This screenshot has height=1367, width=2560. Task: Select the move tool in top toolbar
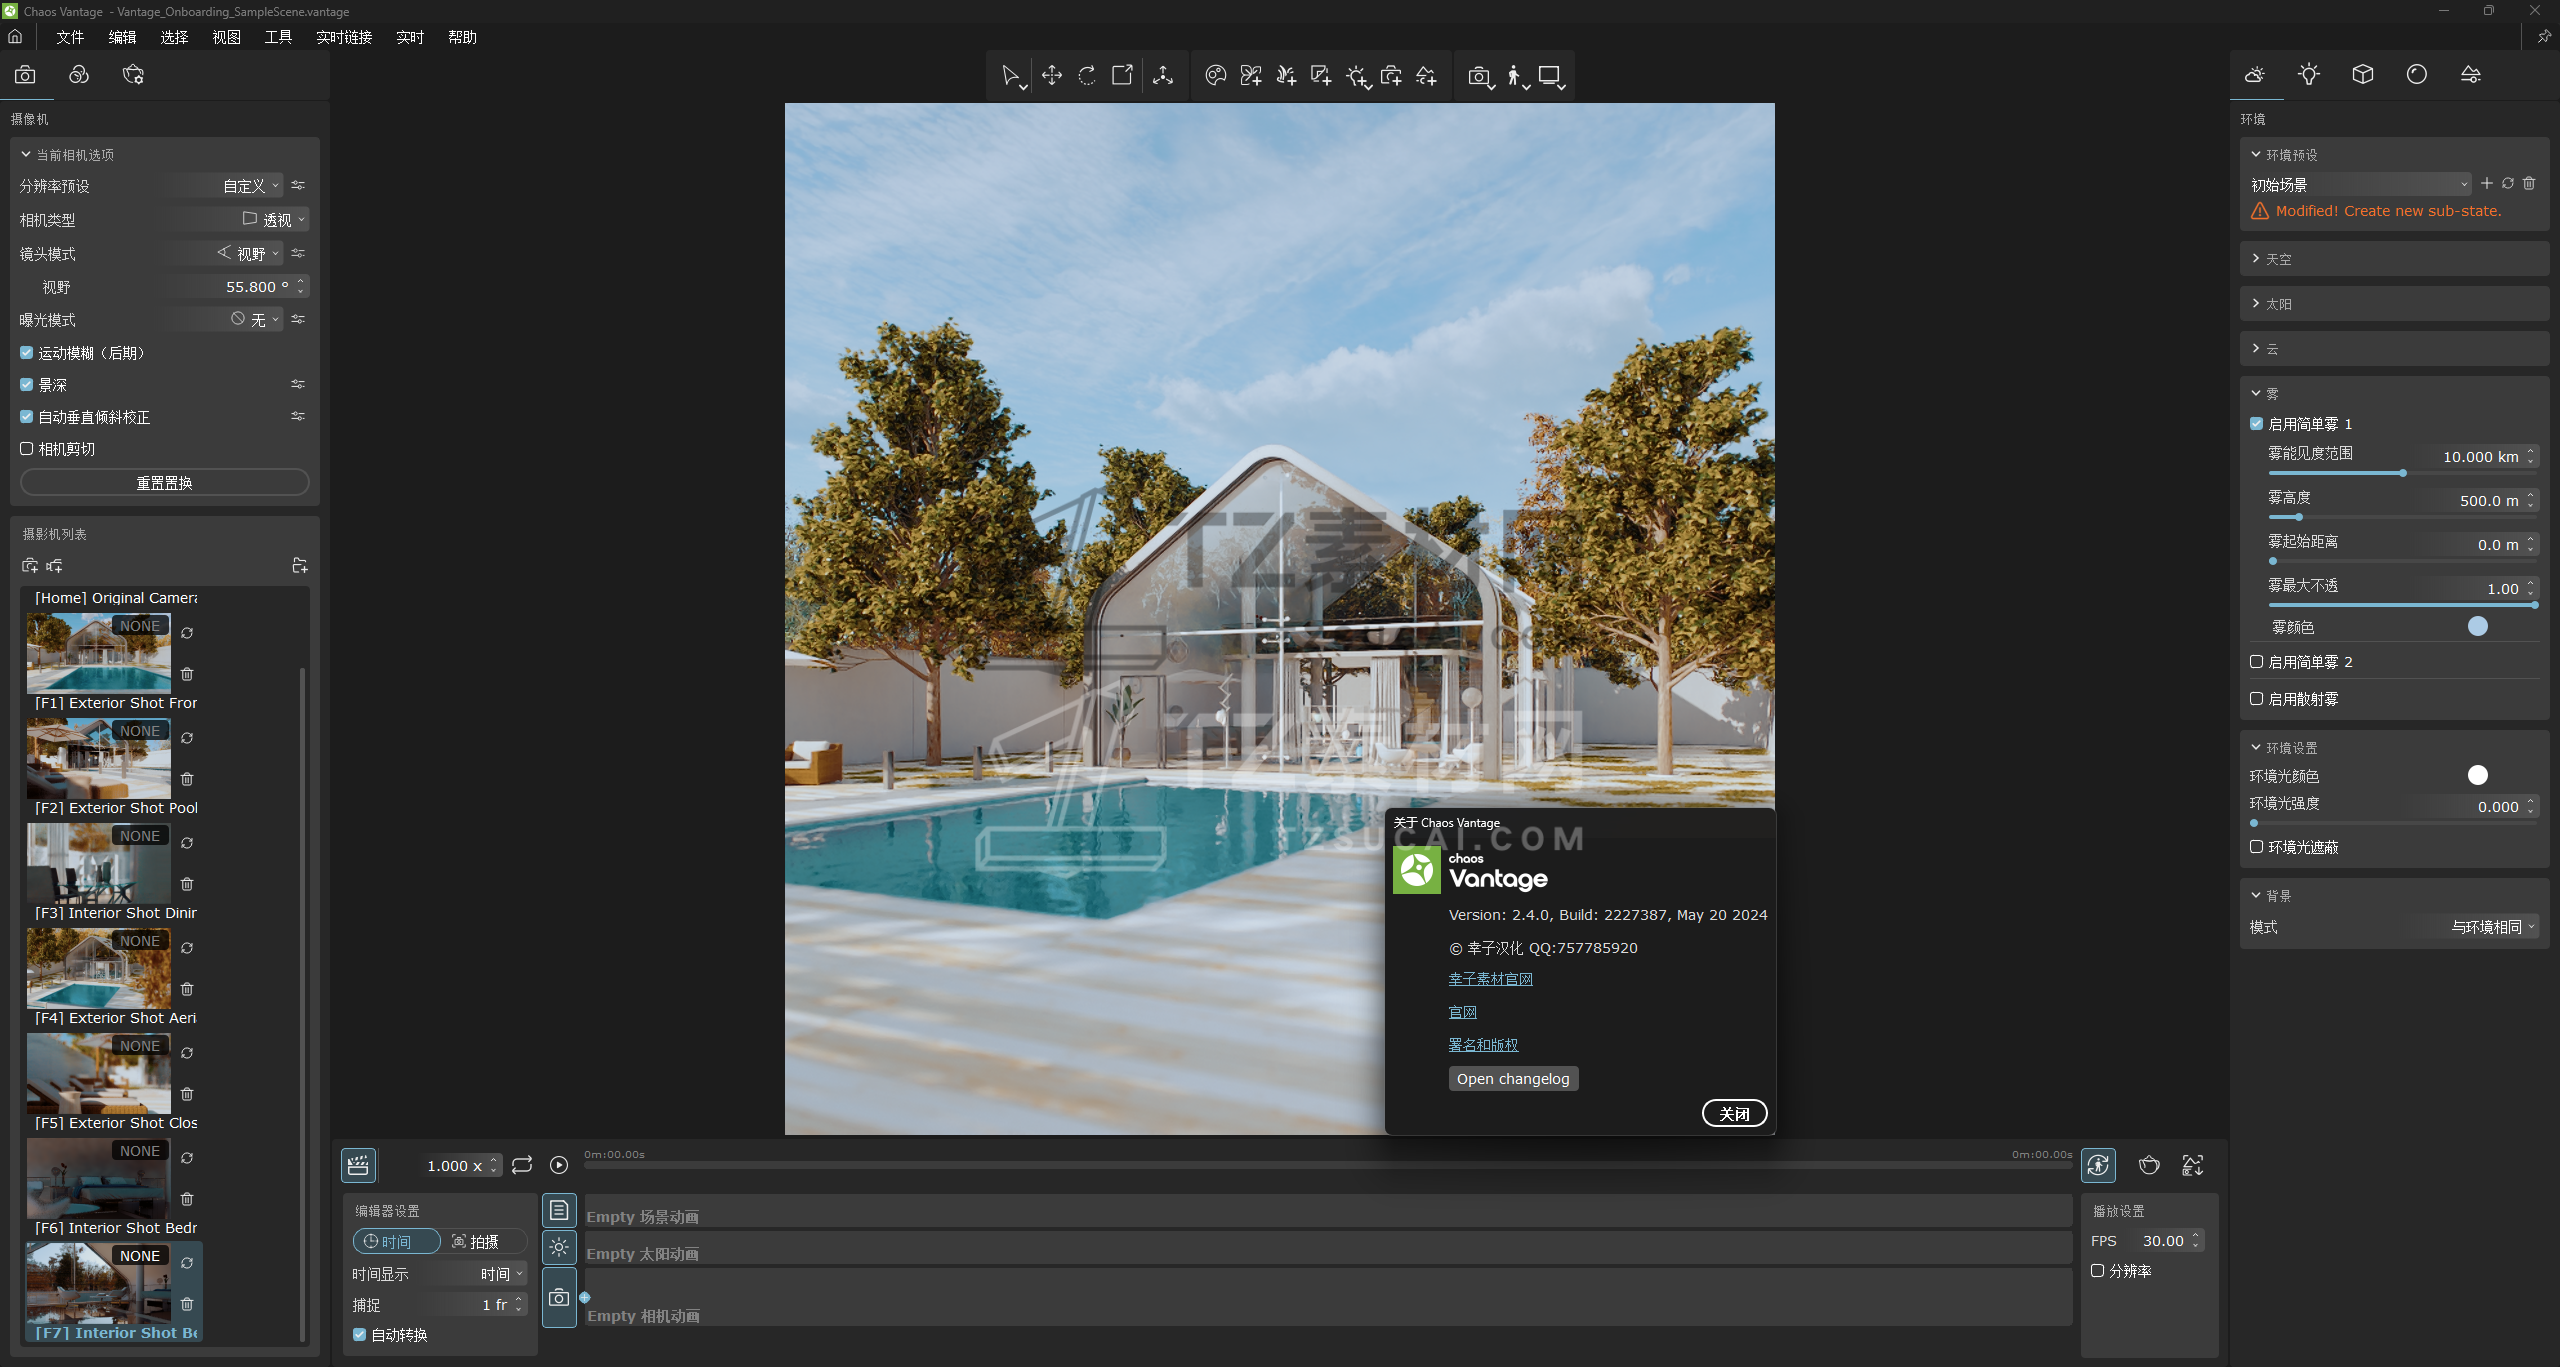pos(1051,76)
